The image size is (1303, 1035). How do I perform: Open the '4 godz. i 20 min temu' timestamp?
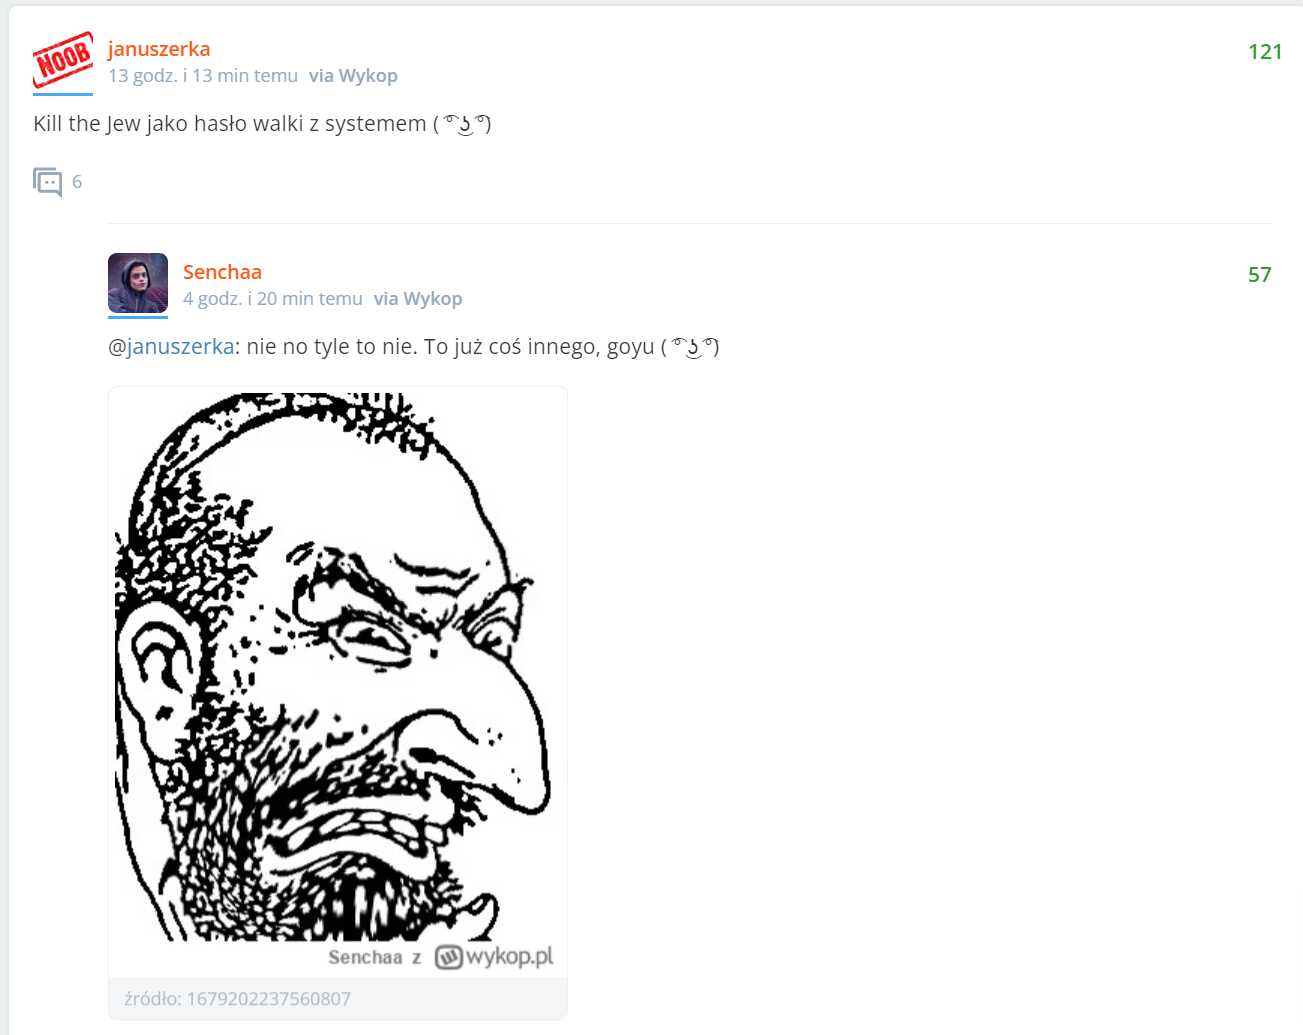pyautogui.click(x=273, y=299)
